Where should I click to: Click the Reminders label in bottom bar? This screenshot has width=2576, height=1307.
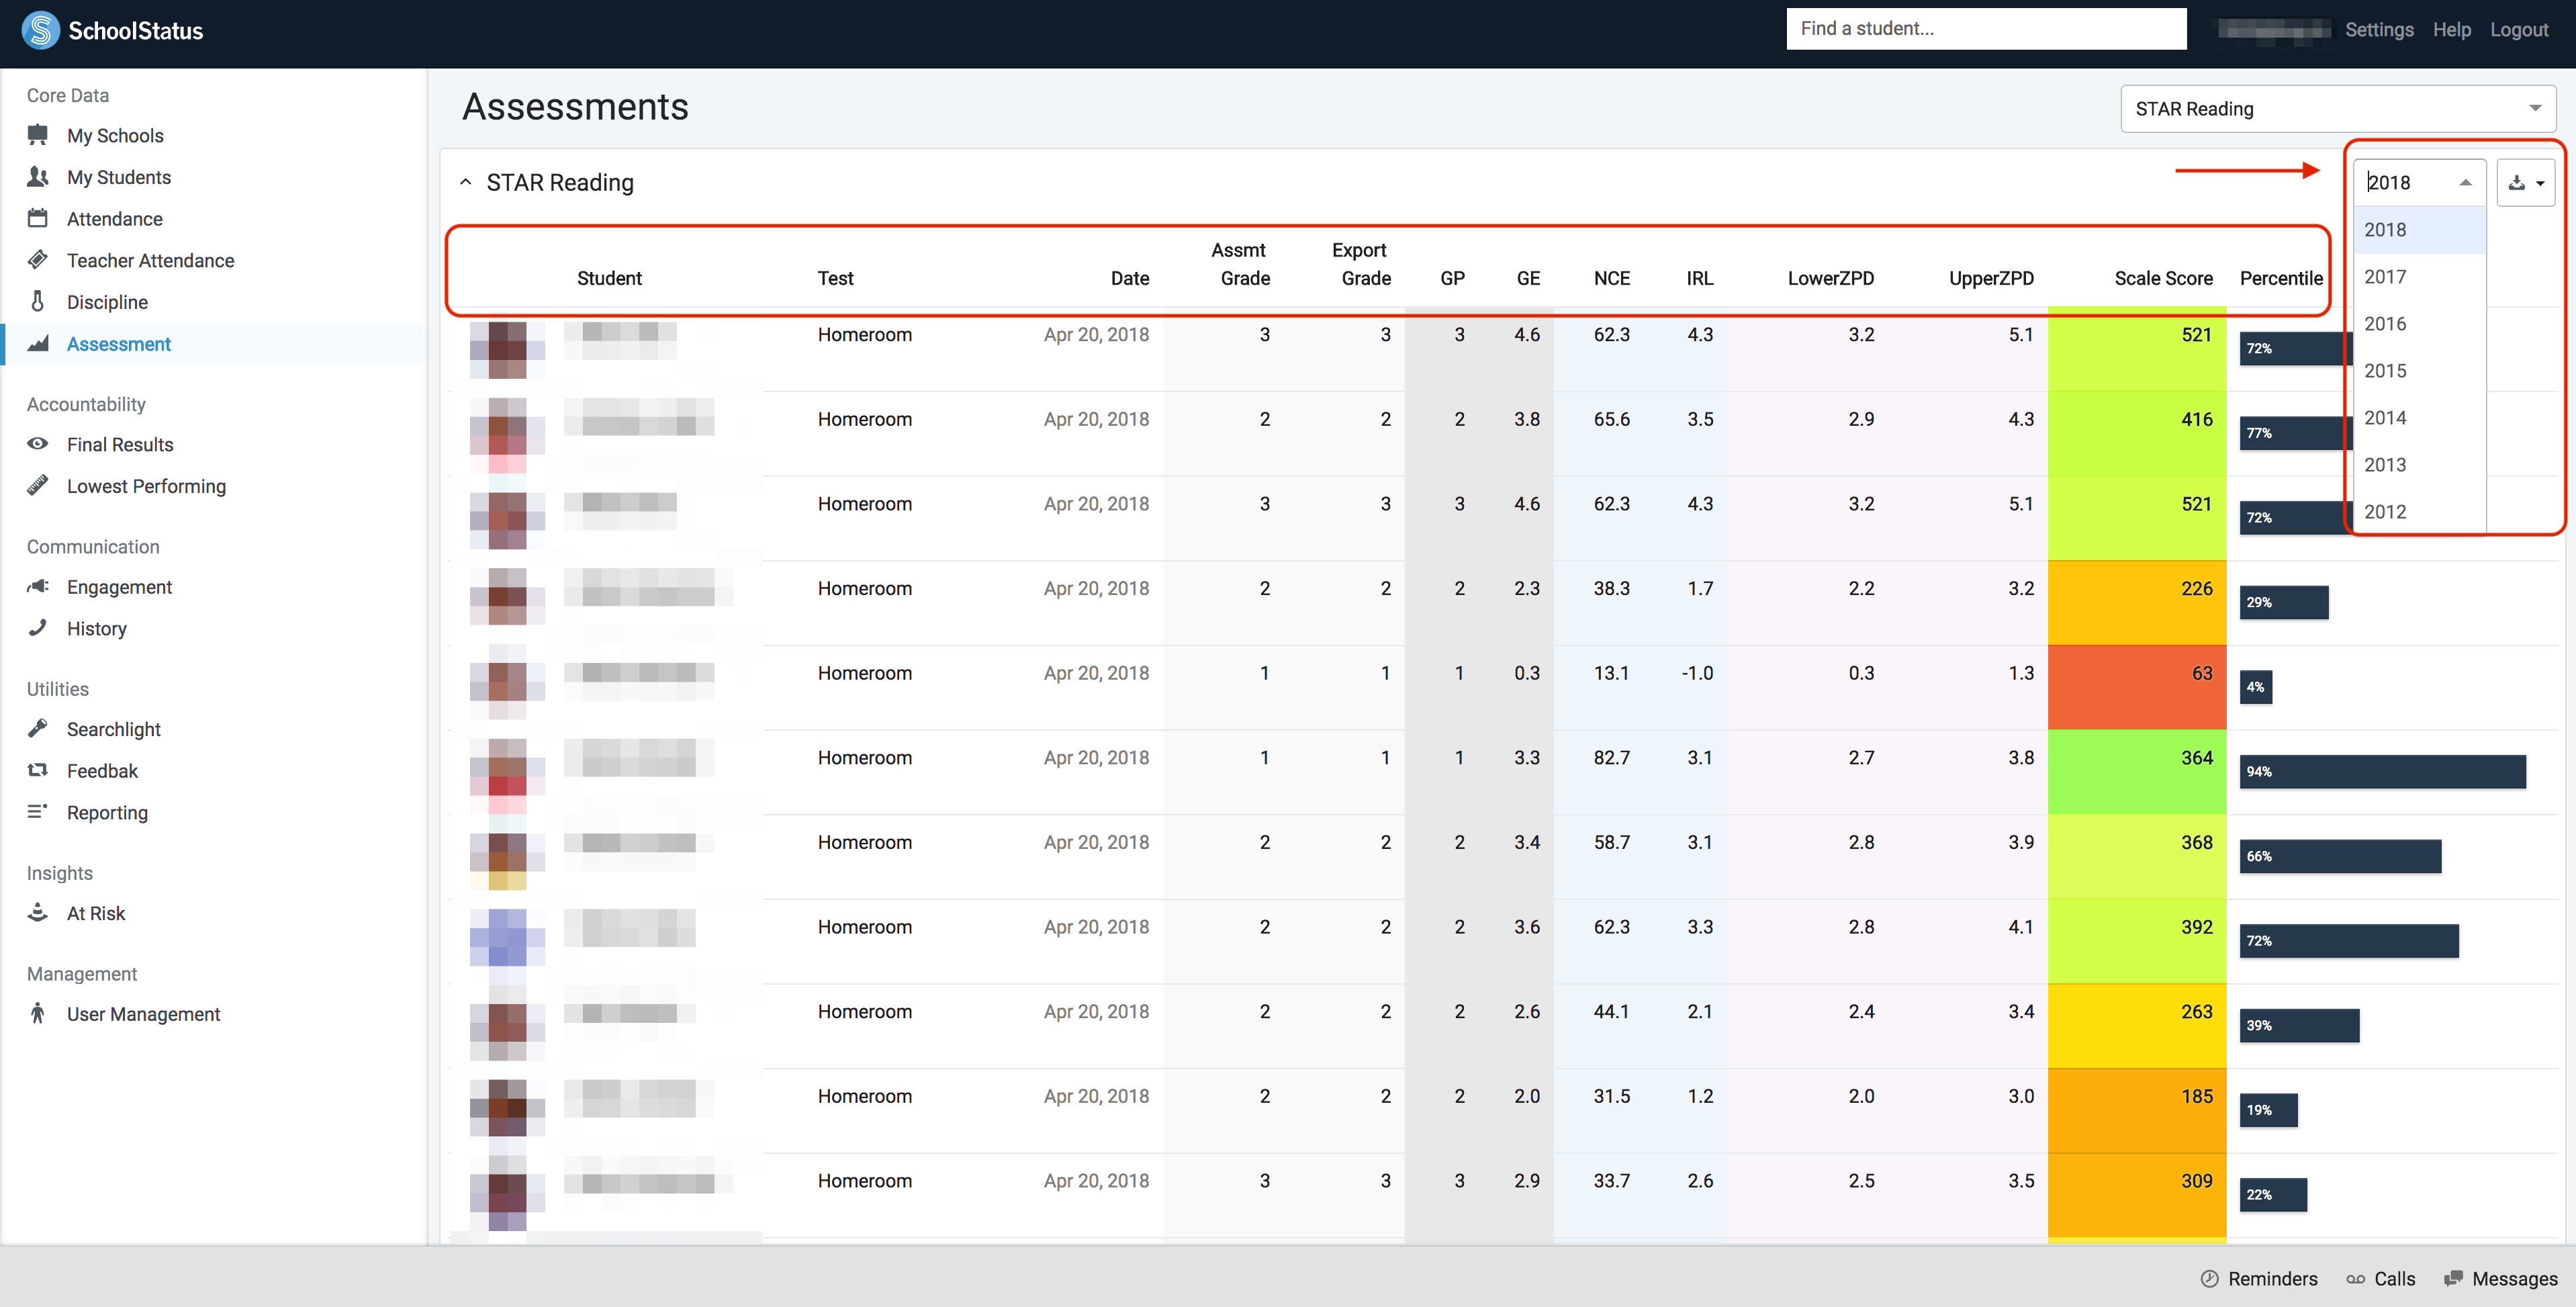coord(2272,1279)
